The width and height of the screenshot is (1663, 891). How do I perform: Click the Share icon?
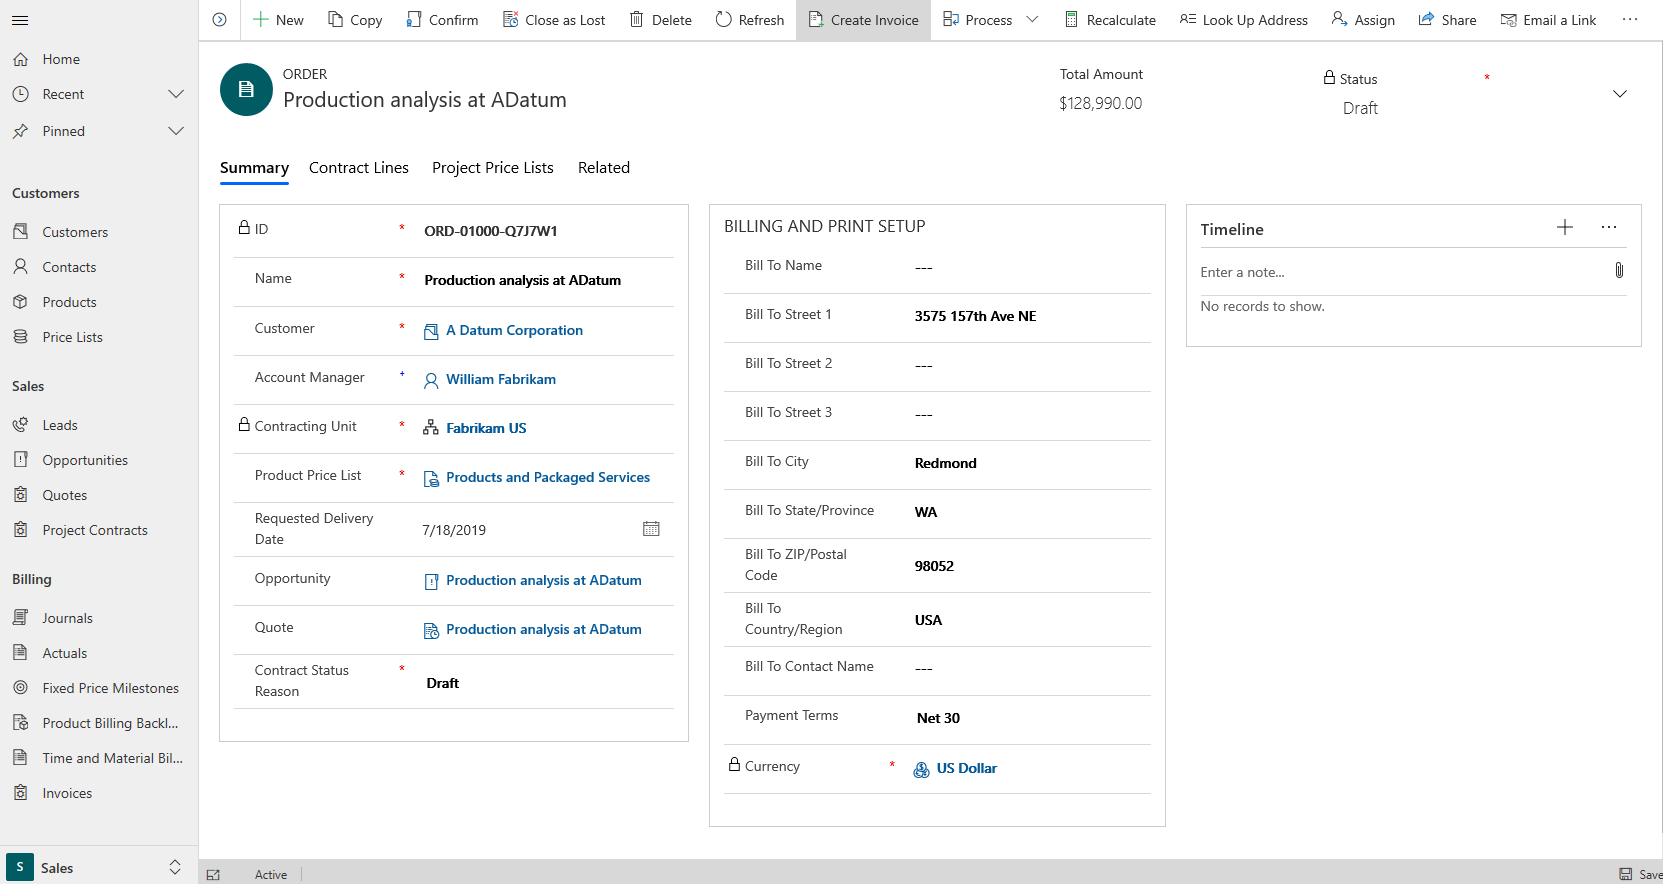1426,20
